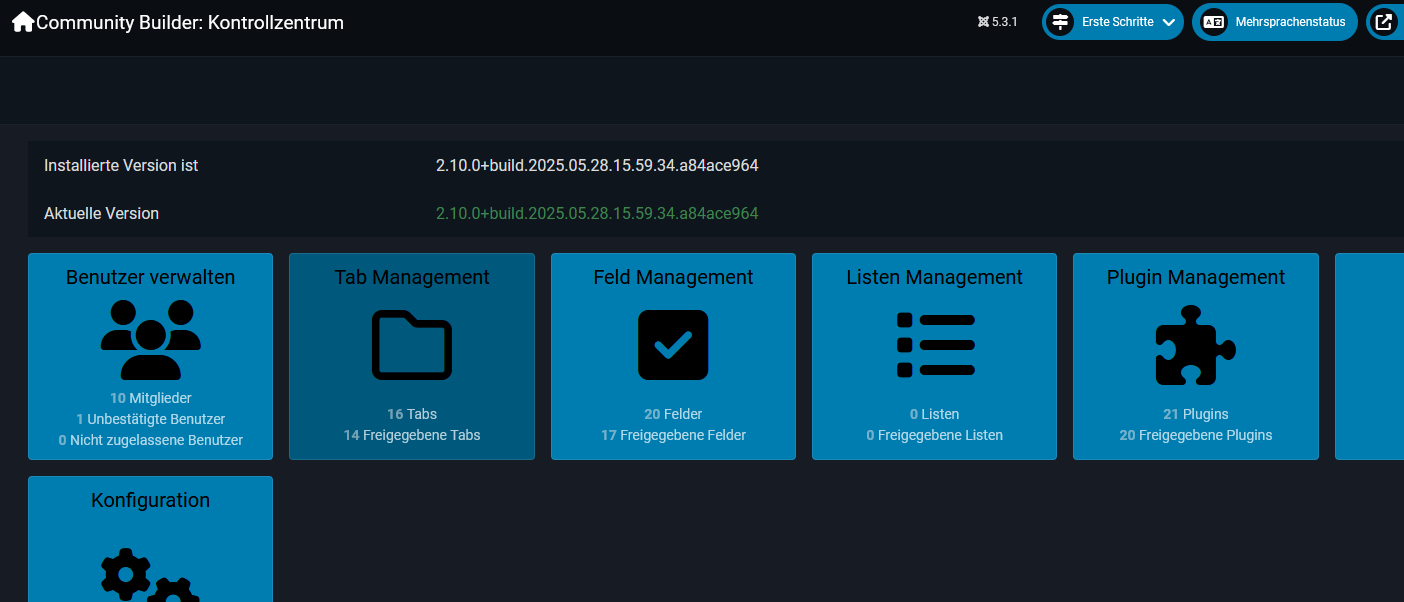Click the green current version number
Image resolution: width=1404 pixels, height=602 pixels.
[597, 213]
